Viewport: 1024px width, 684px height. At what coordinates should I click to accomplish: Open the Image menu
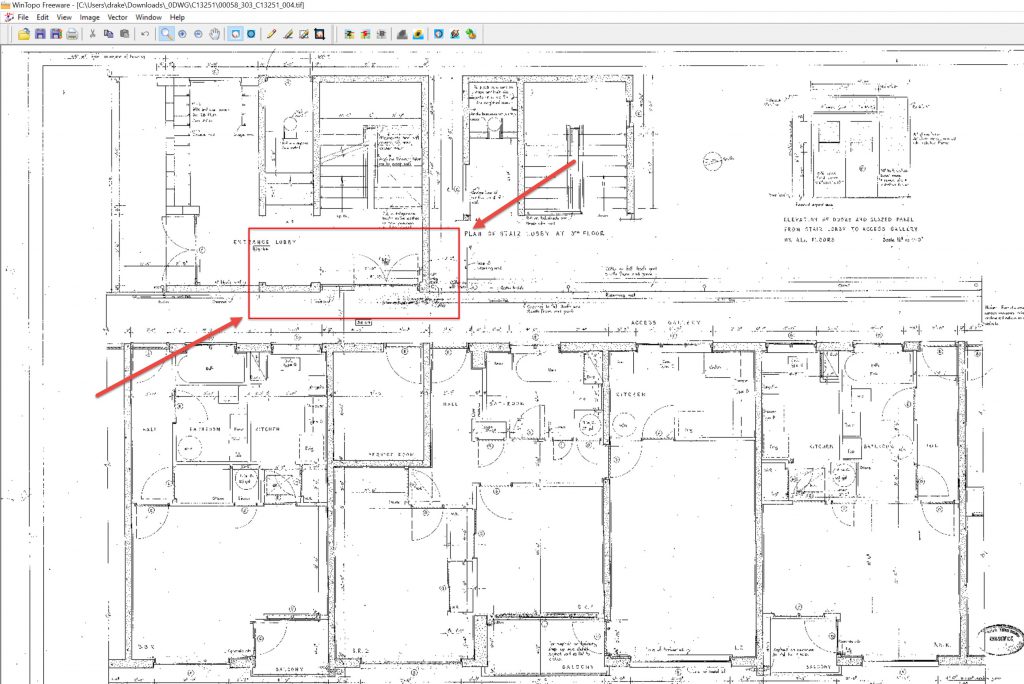tap(89, 18)
